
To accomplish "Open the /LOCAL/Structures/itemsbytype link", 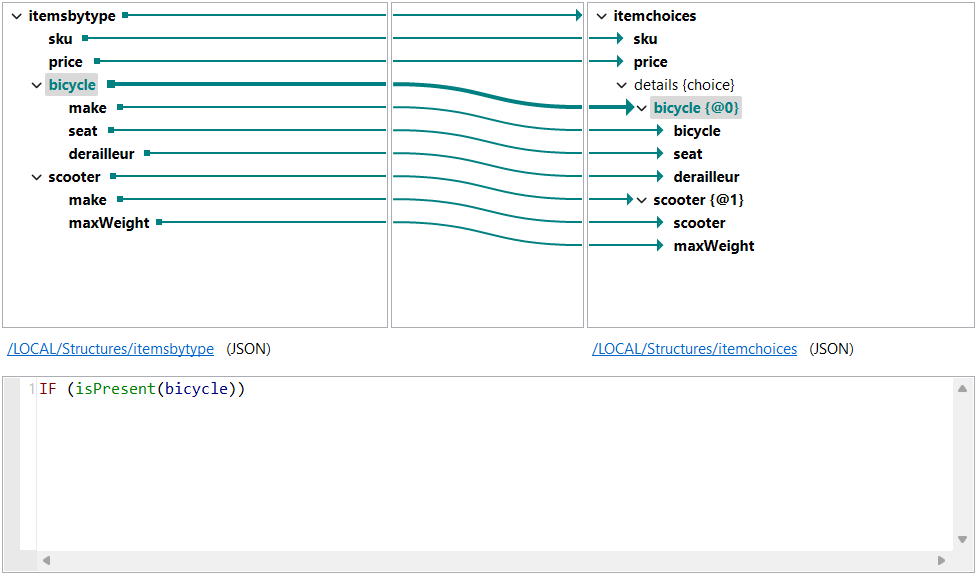I will pyautogui.click(x=110, y=349).
